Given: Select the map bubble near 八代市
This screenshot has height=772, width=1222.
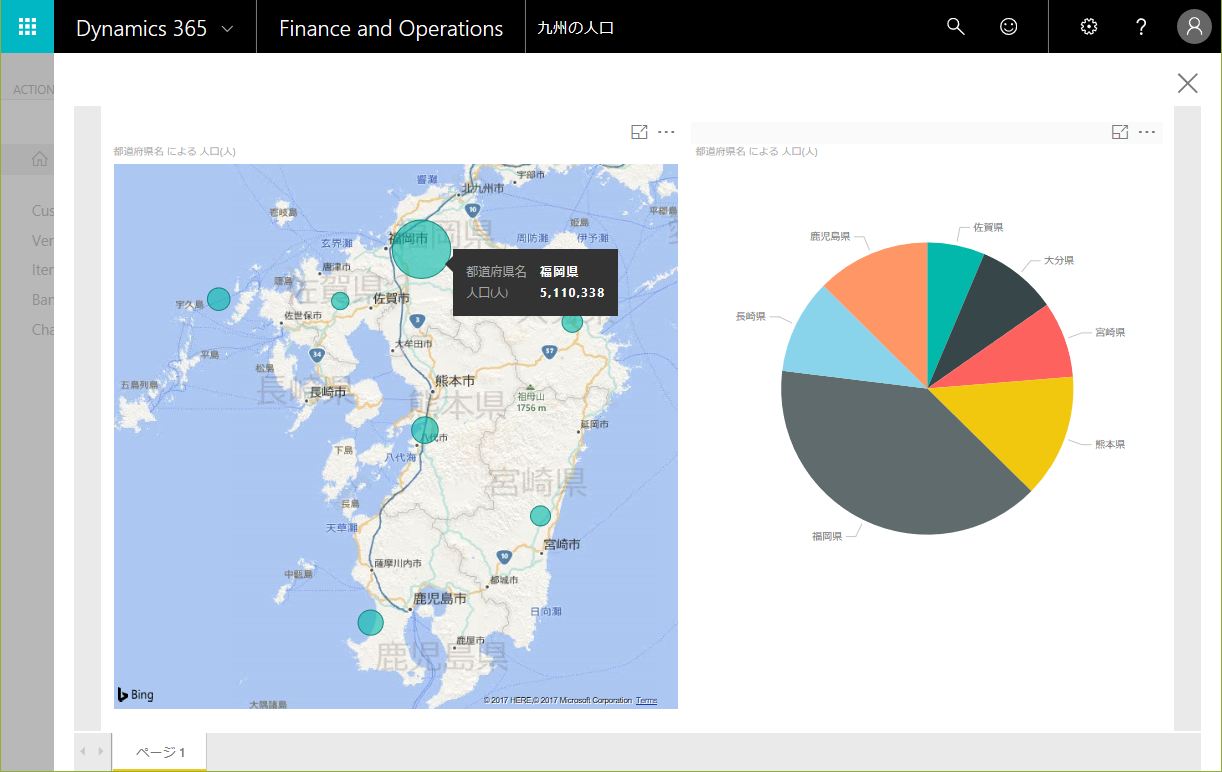Looking at the screenshot, I should [425, 431].
